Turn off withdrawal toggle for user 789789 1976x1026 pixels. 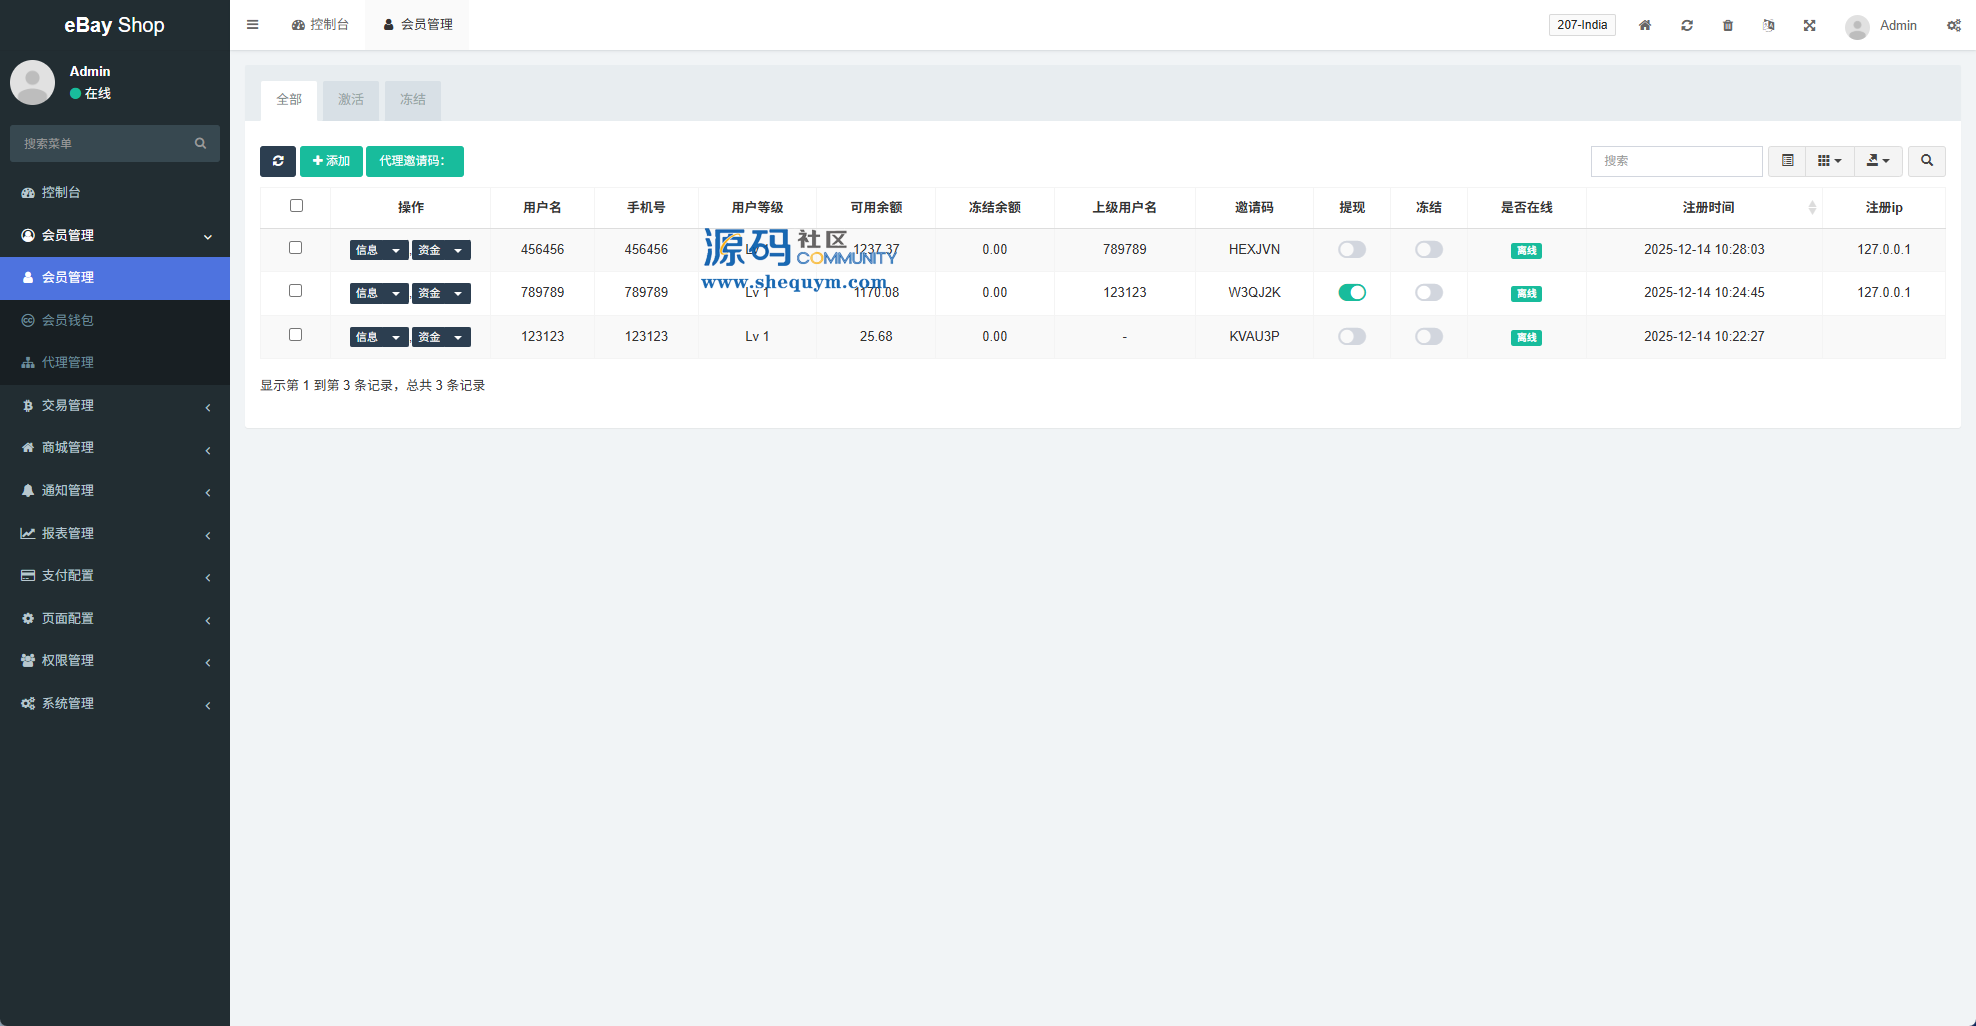[1351, 293]
